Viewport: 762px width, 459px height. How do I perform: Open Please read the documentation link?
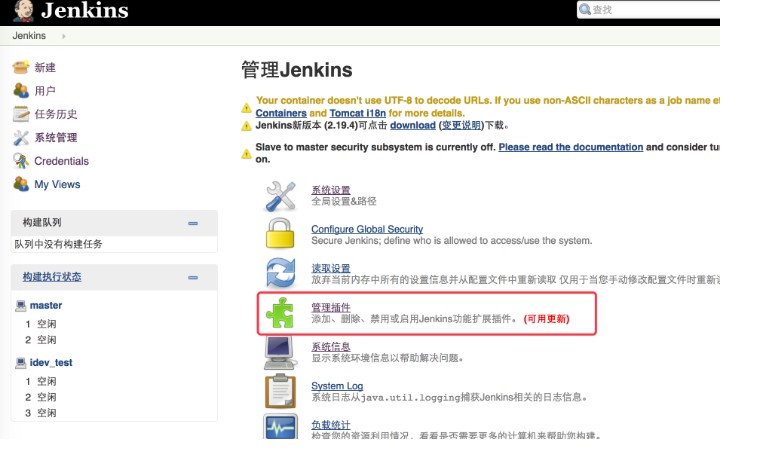tap(571, 147)
